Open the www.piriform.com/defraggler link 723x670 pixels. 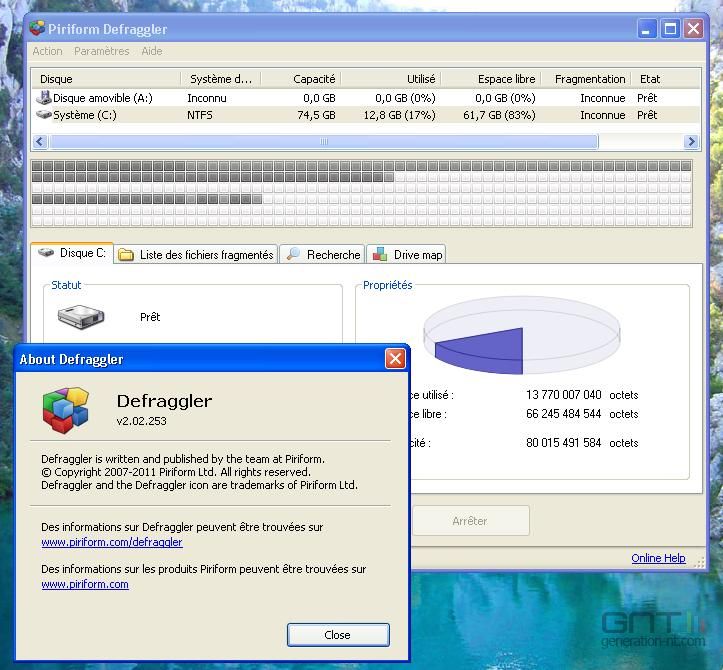(112, 542)
